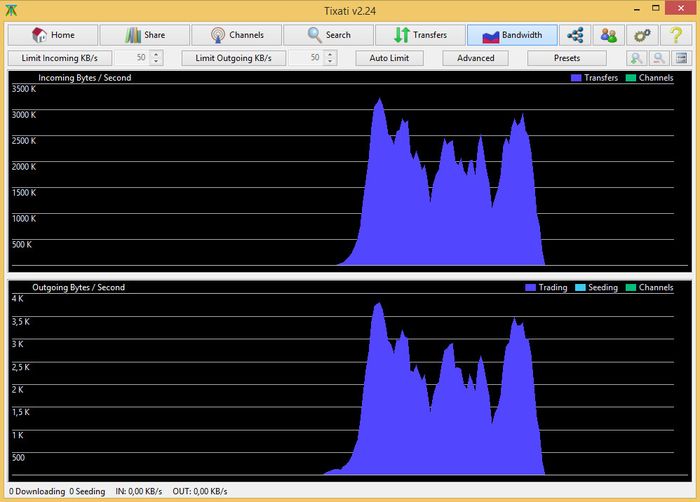
Task: Click the Tixati logo in title bar
Action: (12, 9)
